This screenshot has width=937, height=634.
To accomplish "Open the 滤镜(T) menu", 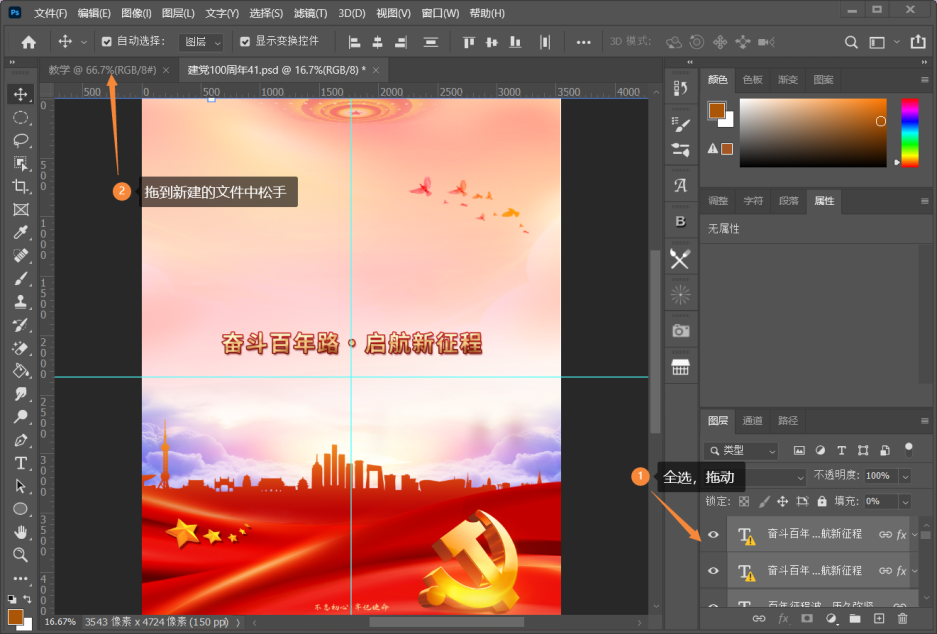I will tap(310, 13).
